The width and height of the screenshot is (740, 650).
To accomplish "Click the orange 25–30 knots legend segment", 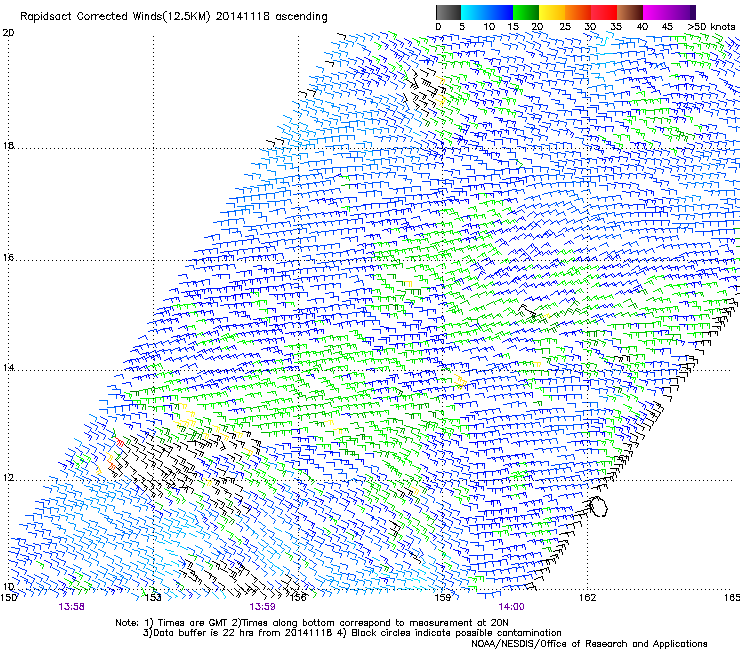I will tap(578, 12).
